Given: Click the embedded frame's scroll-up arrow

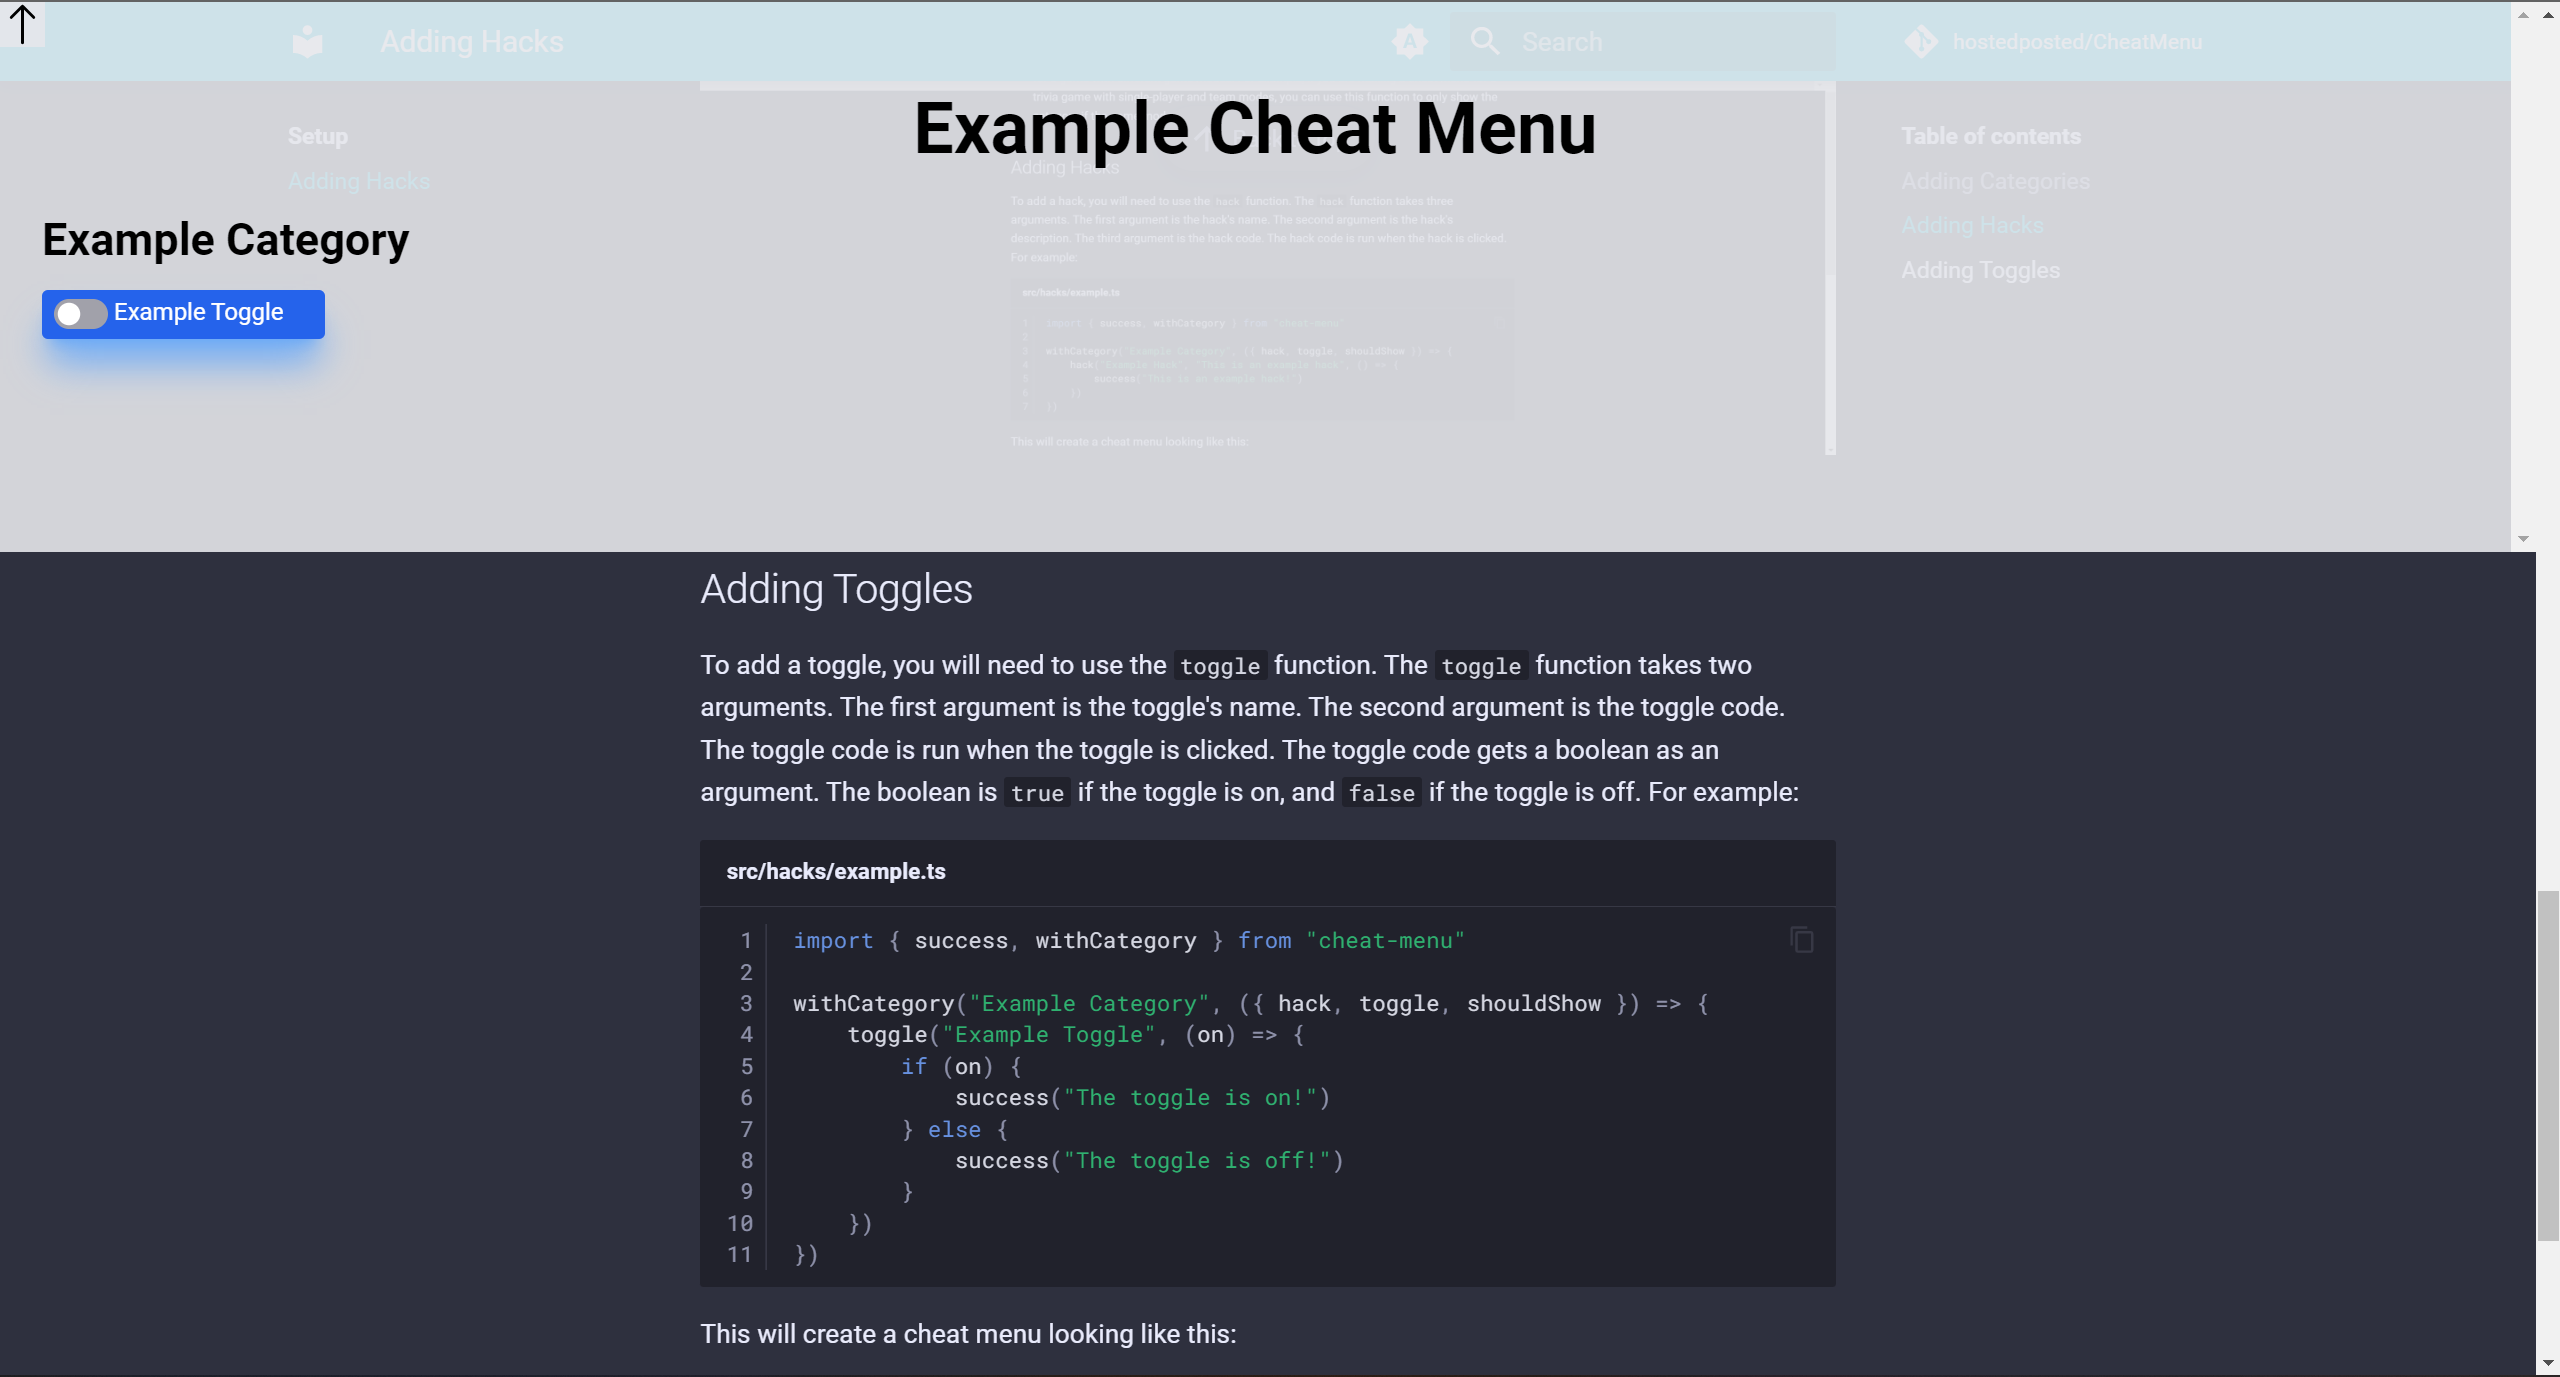Looking at the screenshot, I should [2523, 14].
